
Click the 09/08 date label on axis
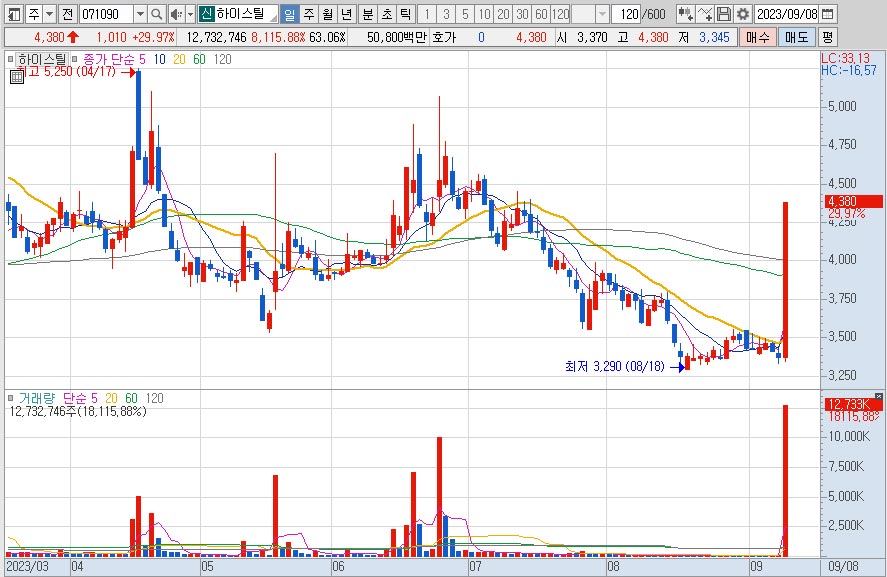(843, 566)
